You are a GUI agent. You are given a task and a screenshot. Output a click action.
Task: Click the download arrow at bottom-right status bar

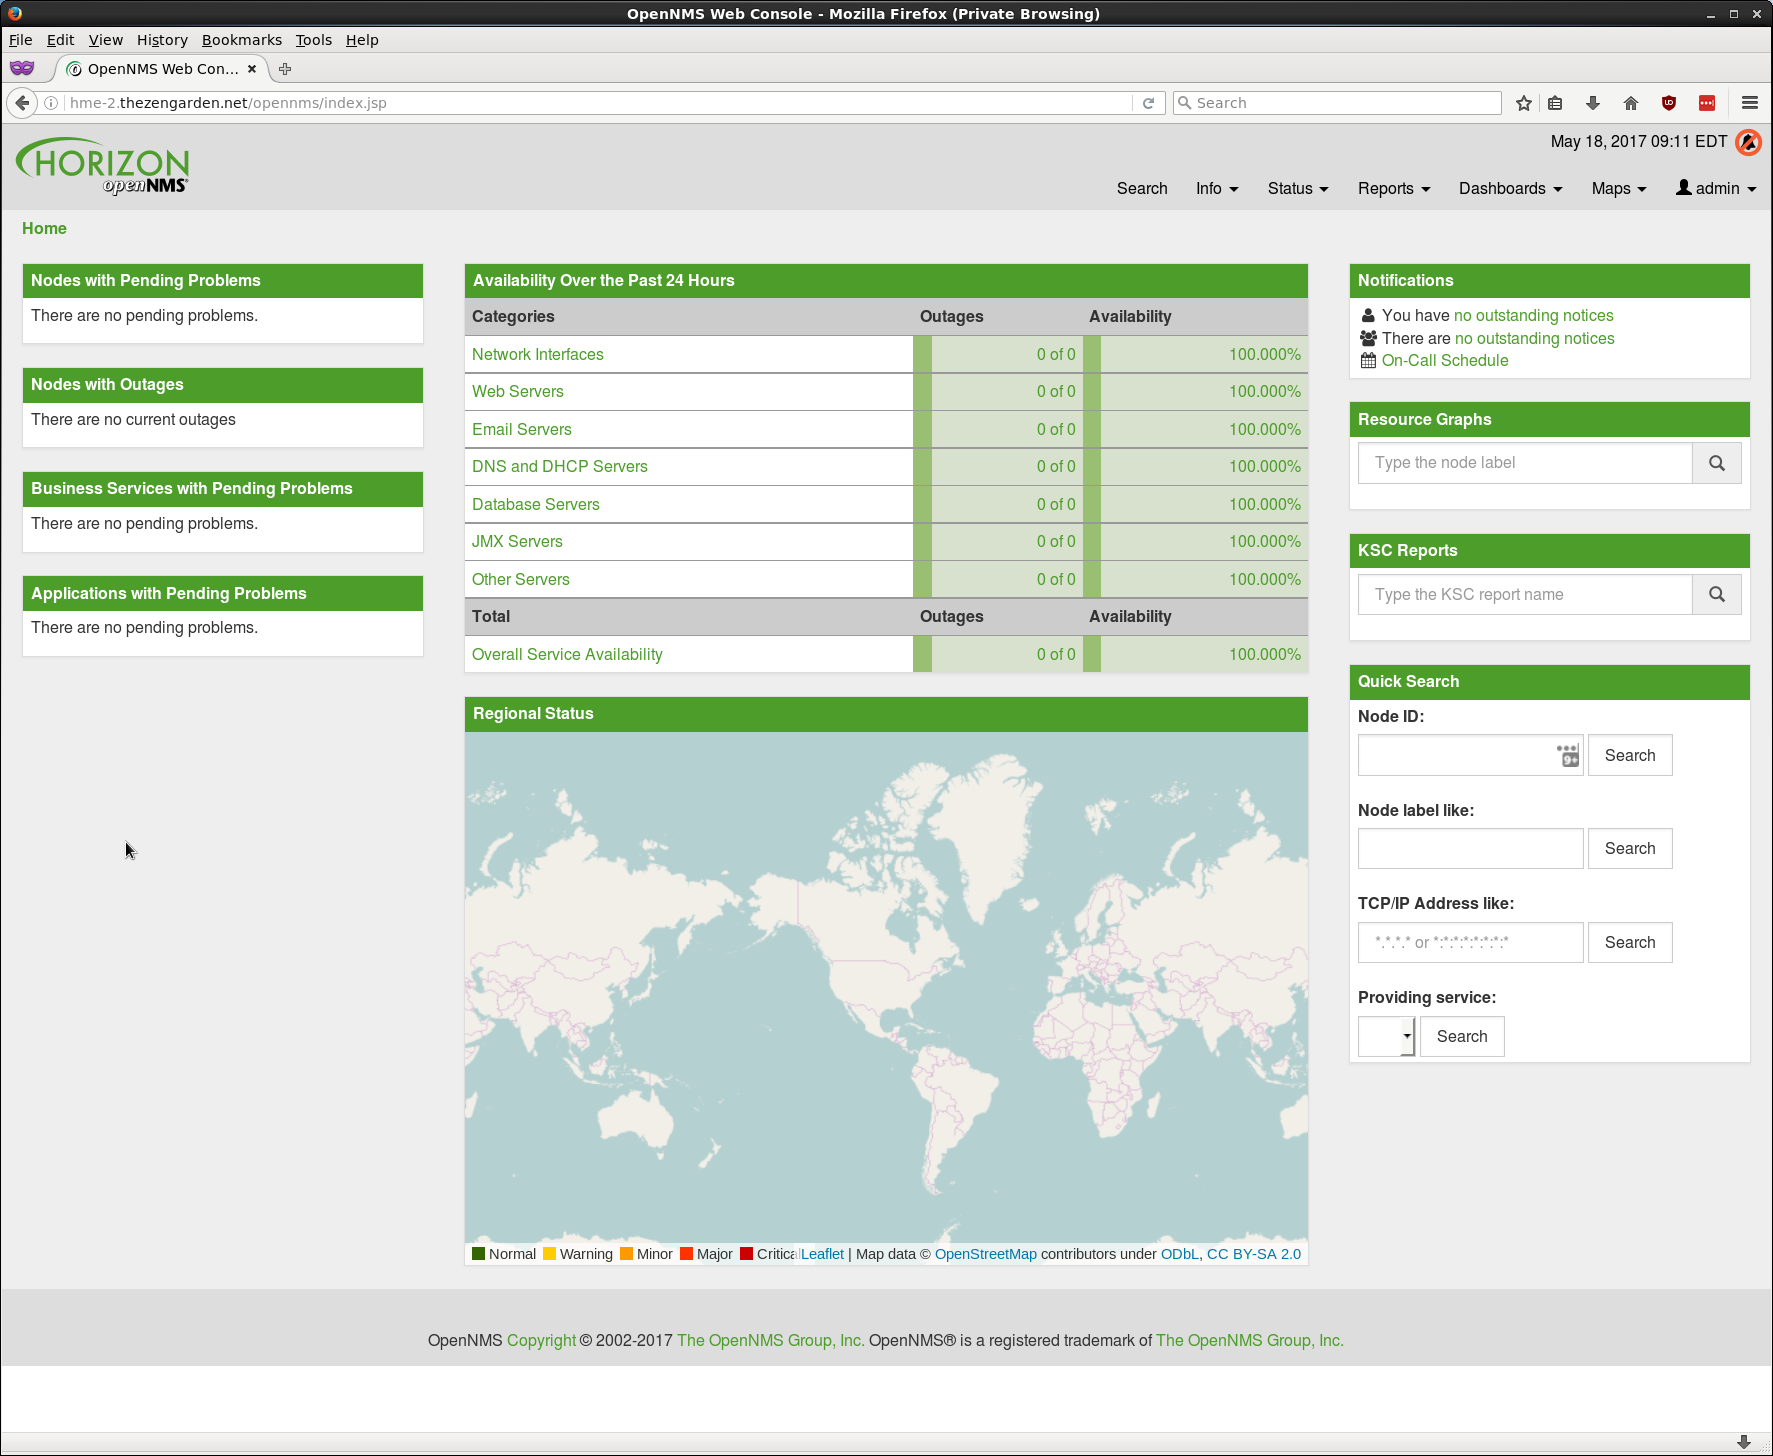tap(1744, 1442)
